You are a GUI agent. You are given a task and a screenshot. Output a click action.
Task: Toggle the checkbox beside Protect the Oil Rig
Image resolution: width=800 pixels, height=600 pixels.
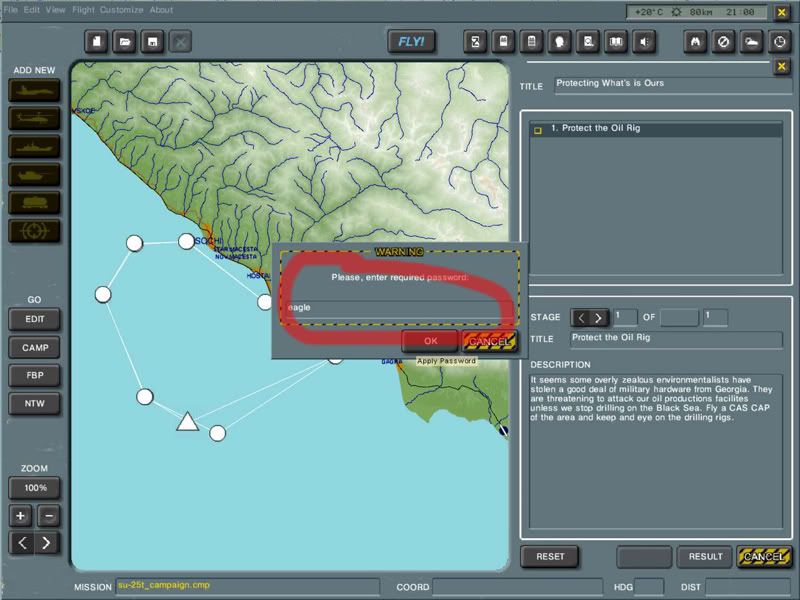537,130
